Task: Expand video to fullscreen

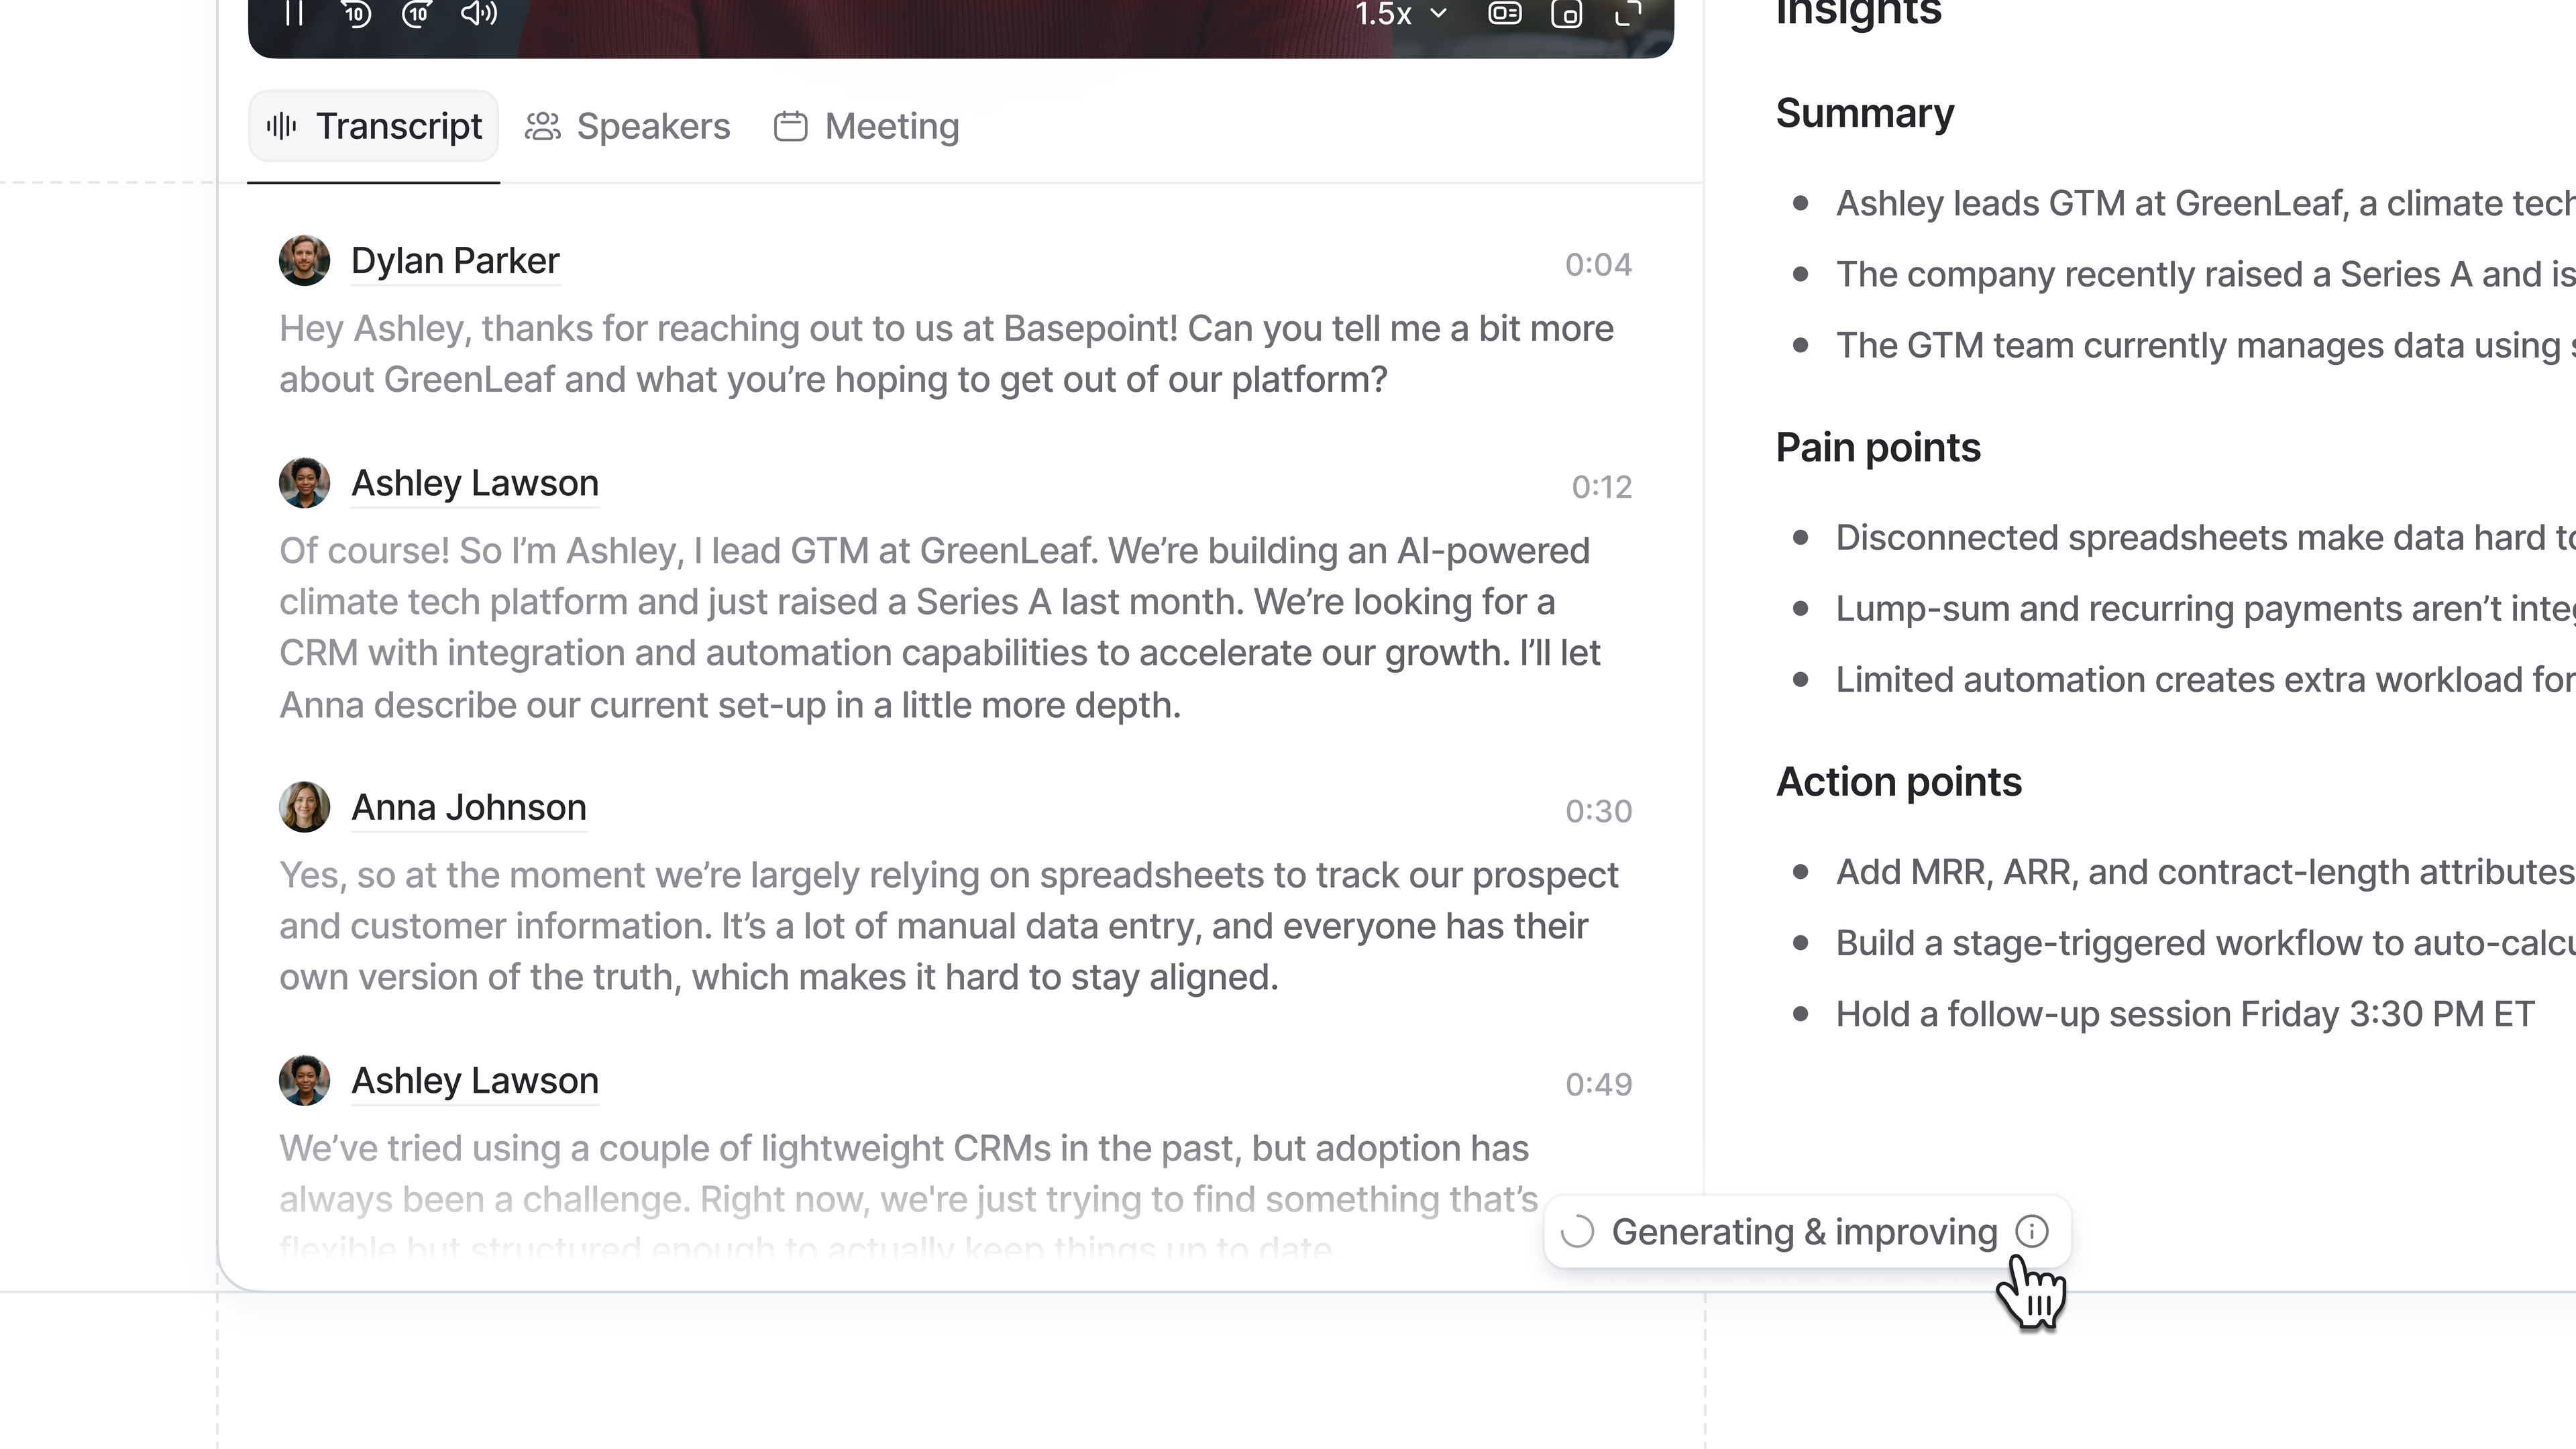Action: [1628, 13]
